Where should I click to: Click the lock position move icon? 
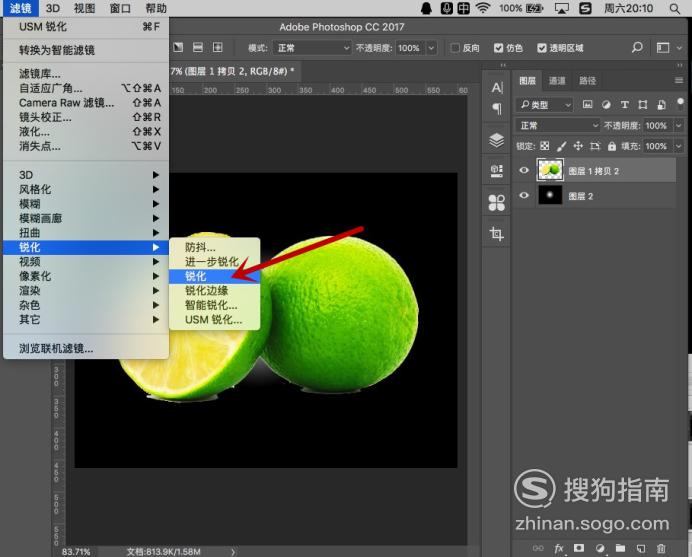[x=578, y=146]
